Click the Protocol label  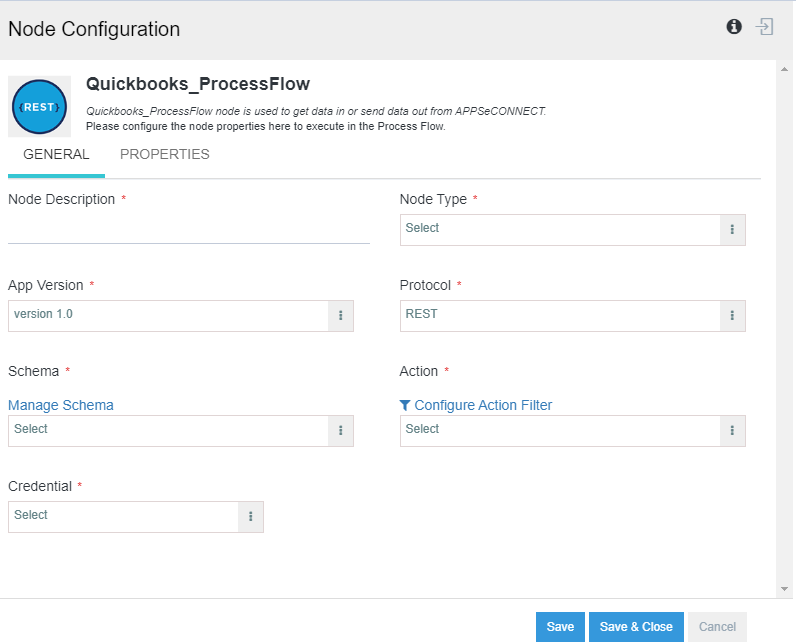[x=425, y=285]
